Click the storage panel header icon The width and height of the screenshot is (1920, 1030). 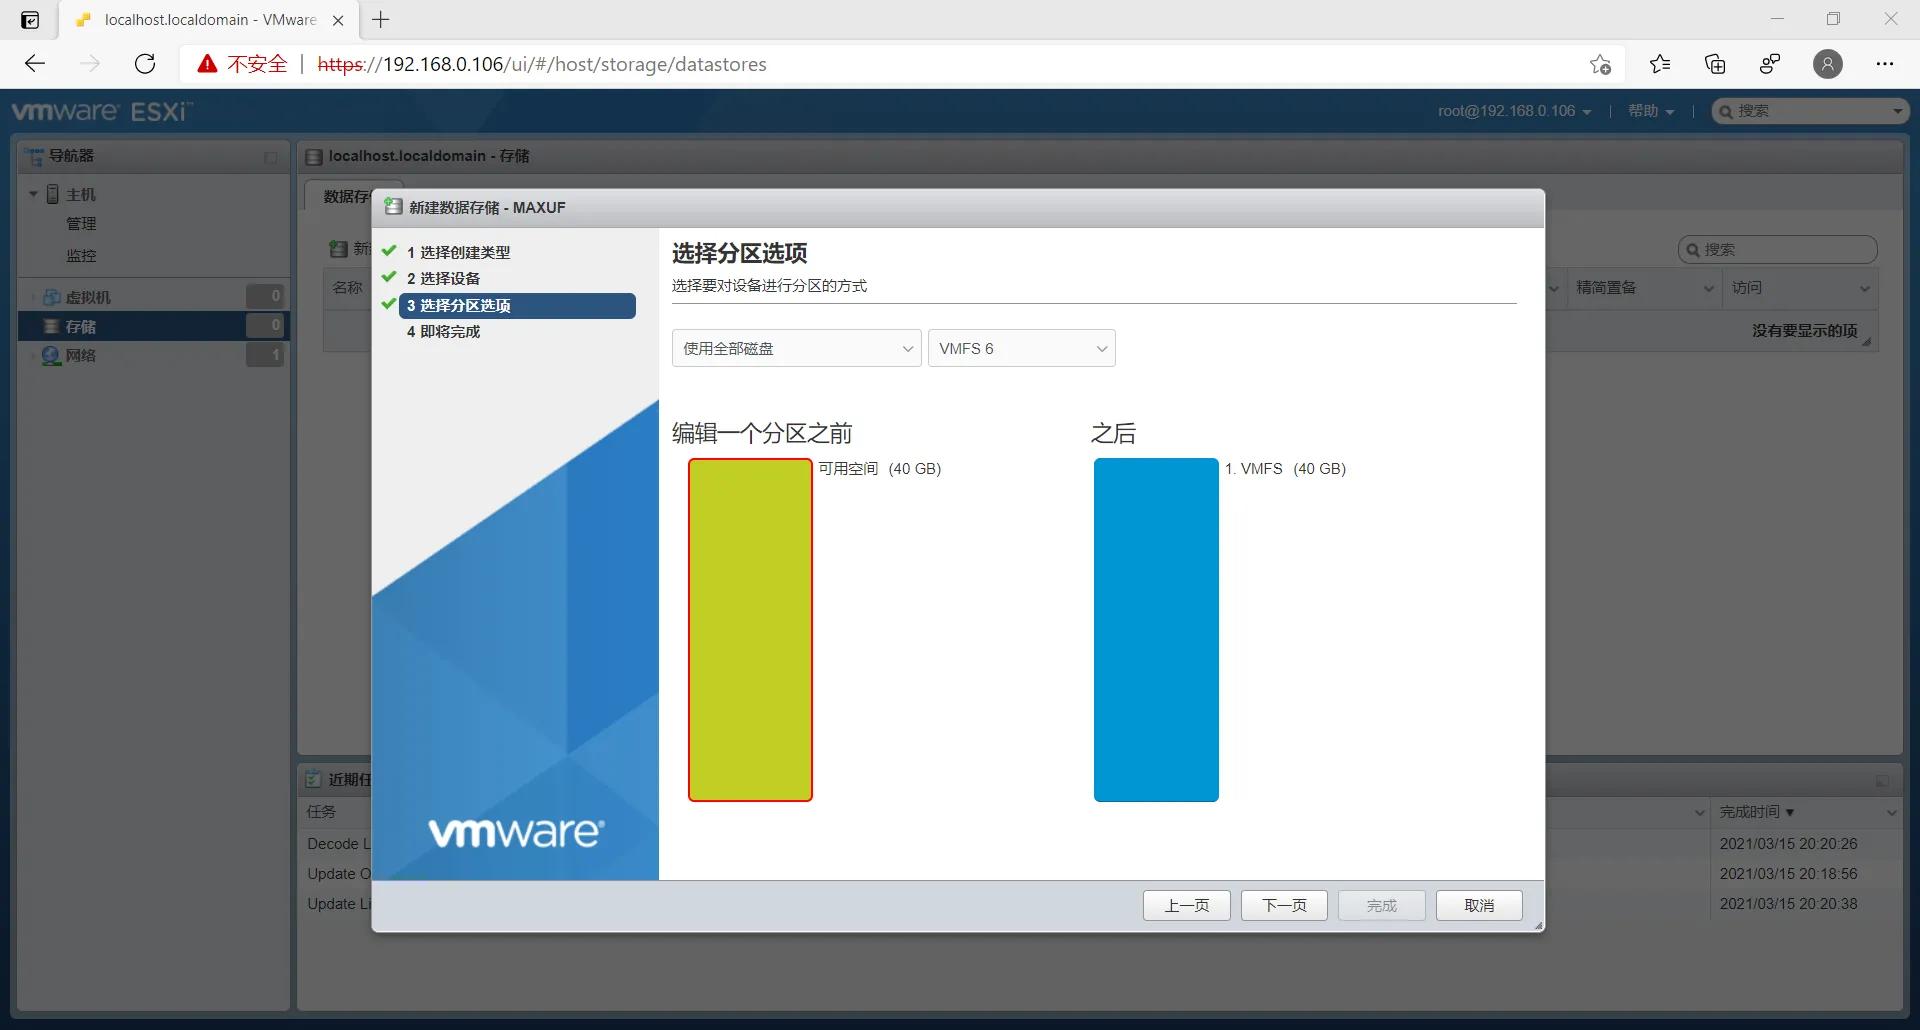click(314, 157)
